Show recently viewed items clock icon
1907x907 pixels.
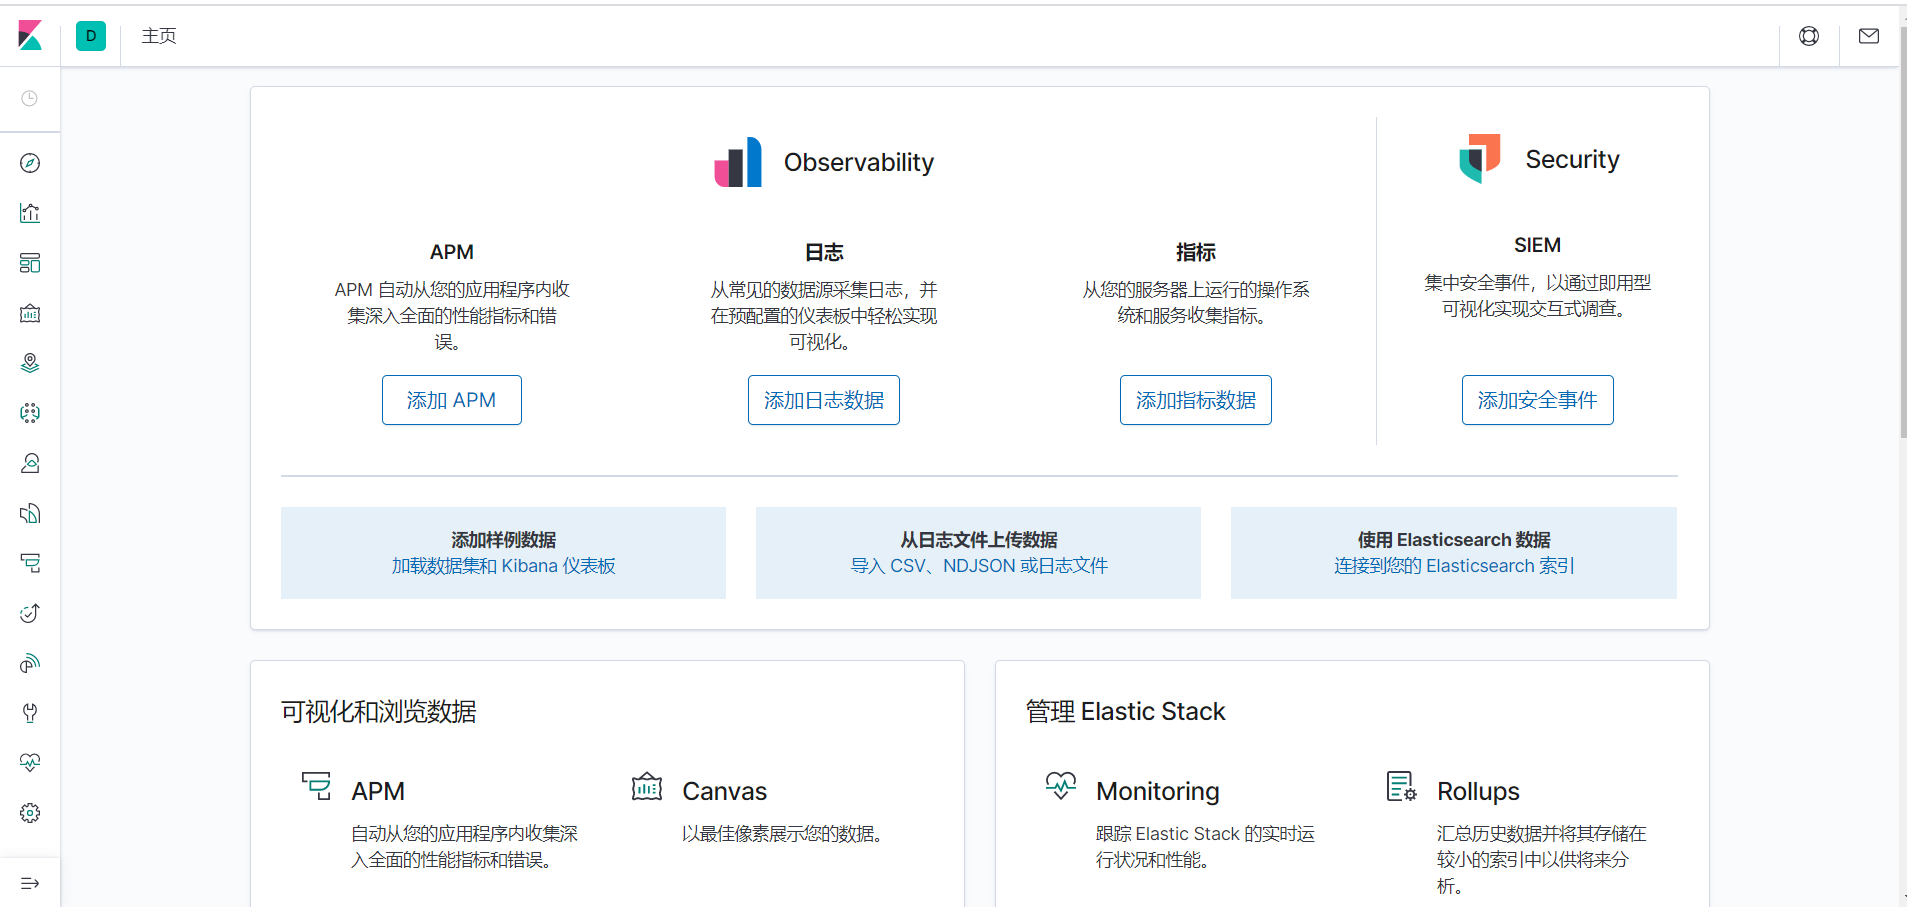pyautogui.click(x=30, y=98)
